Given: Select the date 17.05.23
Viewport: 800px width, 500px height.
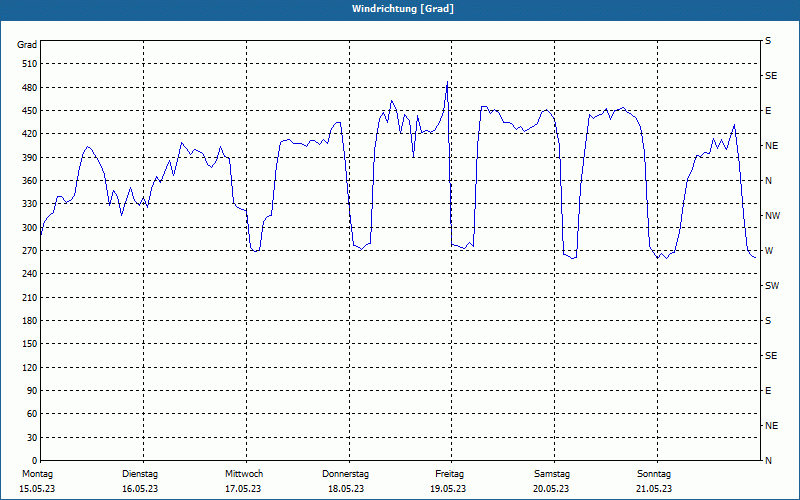Looking at the screenshot, I should coord(243,489).
